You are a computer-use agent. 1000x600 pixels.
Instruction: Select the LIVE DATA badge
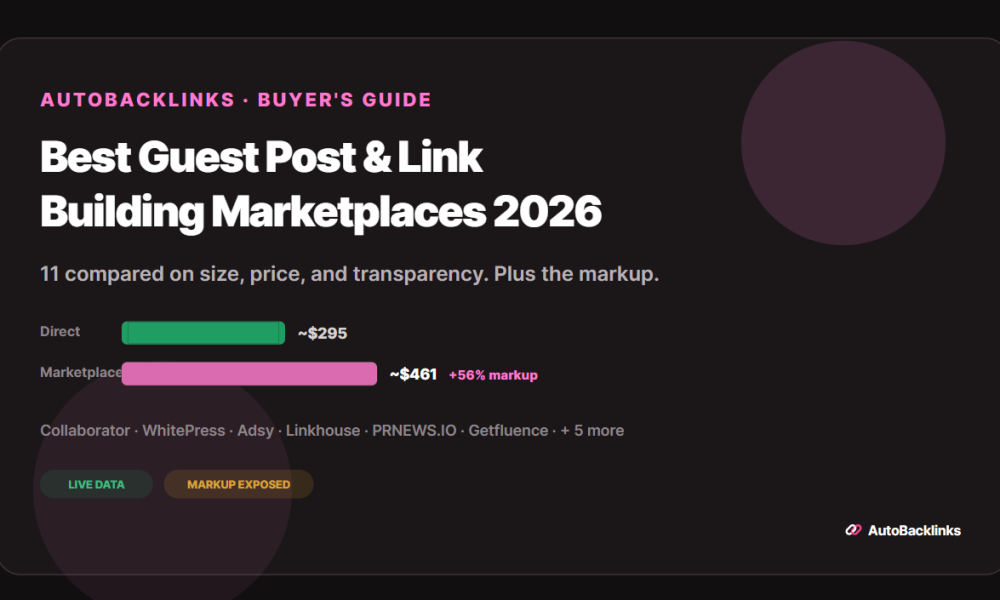pyautogui.click(x=96, y=484)
